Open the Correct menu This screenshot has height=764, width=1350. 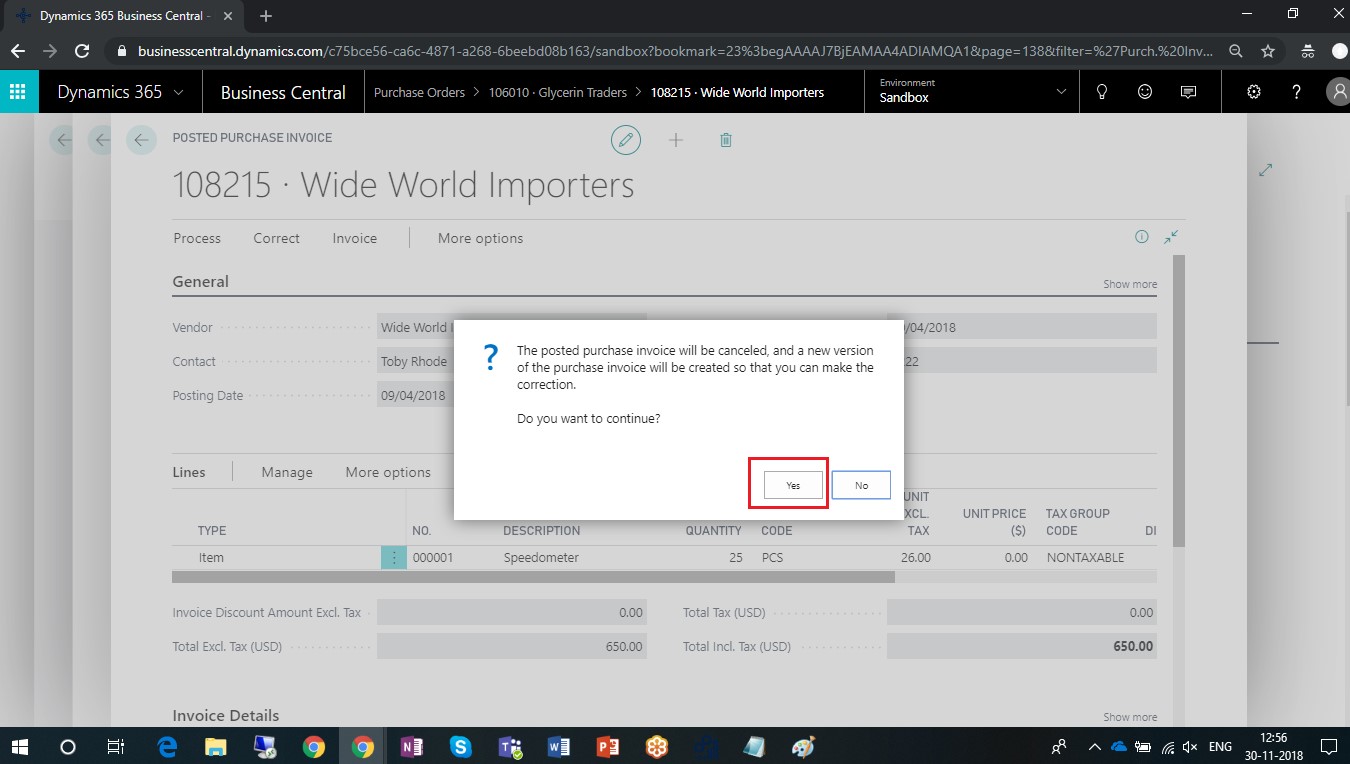pyautogui.click(x=276, y=238)
